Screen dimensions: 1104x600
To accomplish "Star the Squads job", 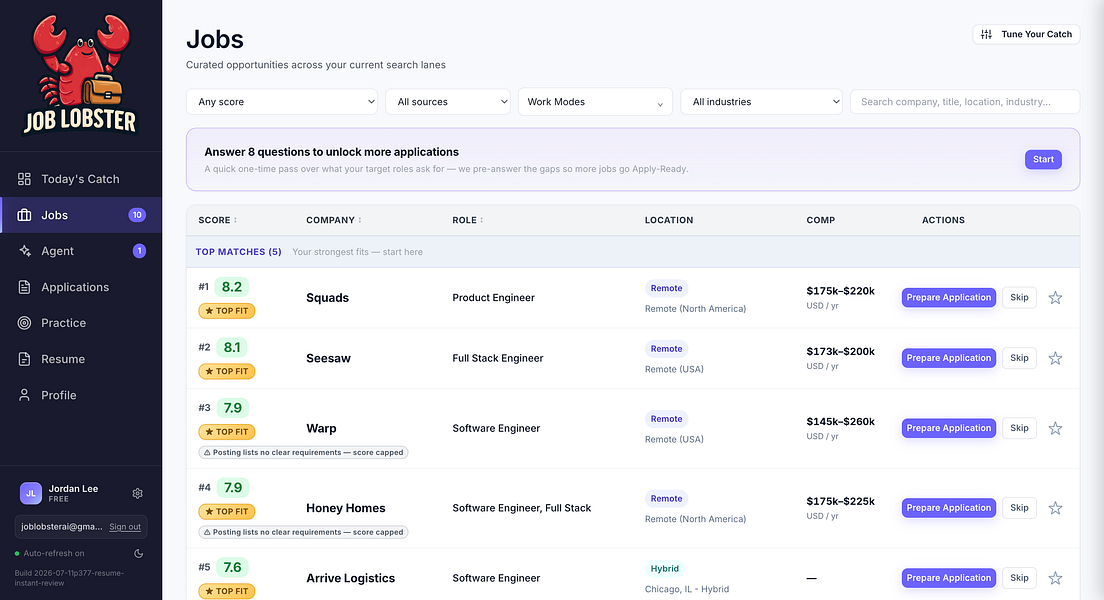I will 1055,298.
